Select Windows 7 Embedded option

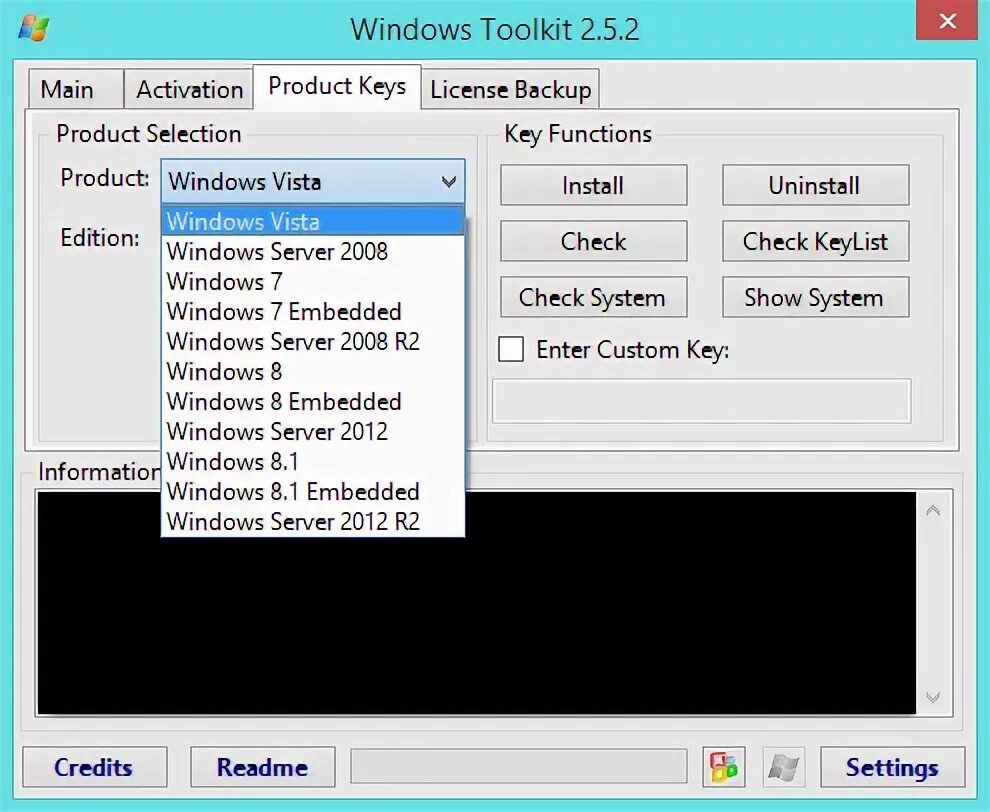click(x=313, y=311)
